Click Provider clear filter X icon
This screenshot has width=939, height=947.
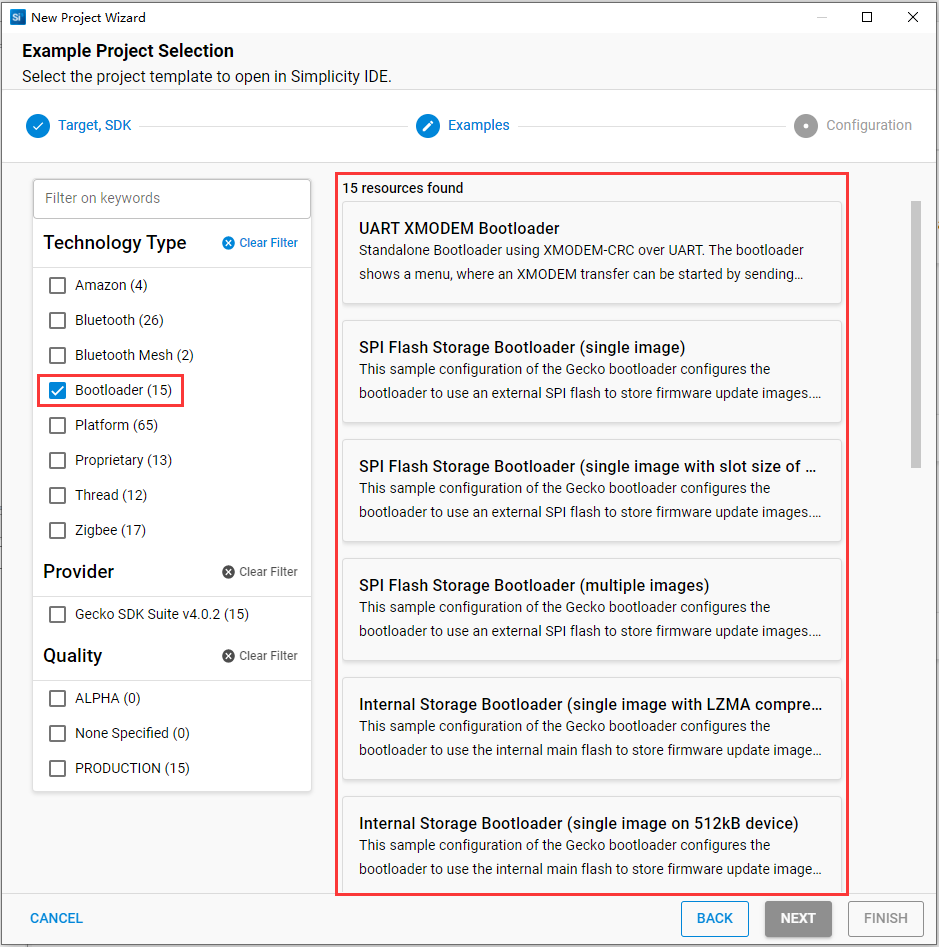pyautogui.click(x=228, y=572)
